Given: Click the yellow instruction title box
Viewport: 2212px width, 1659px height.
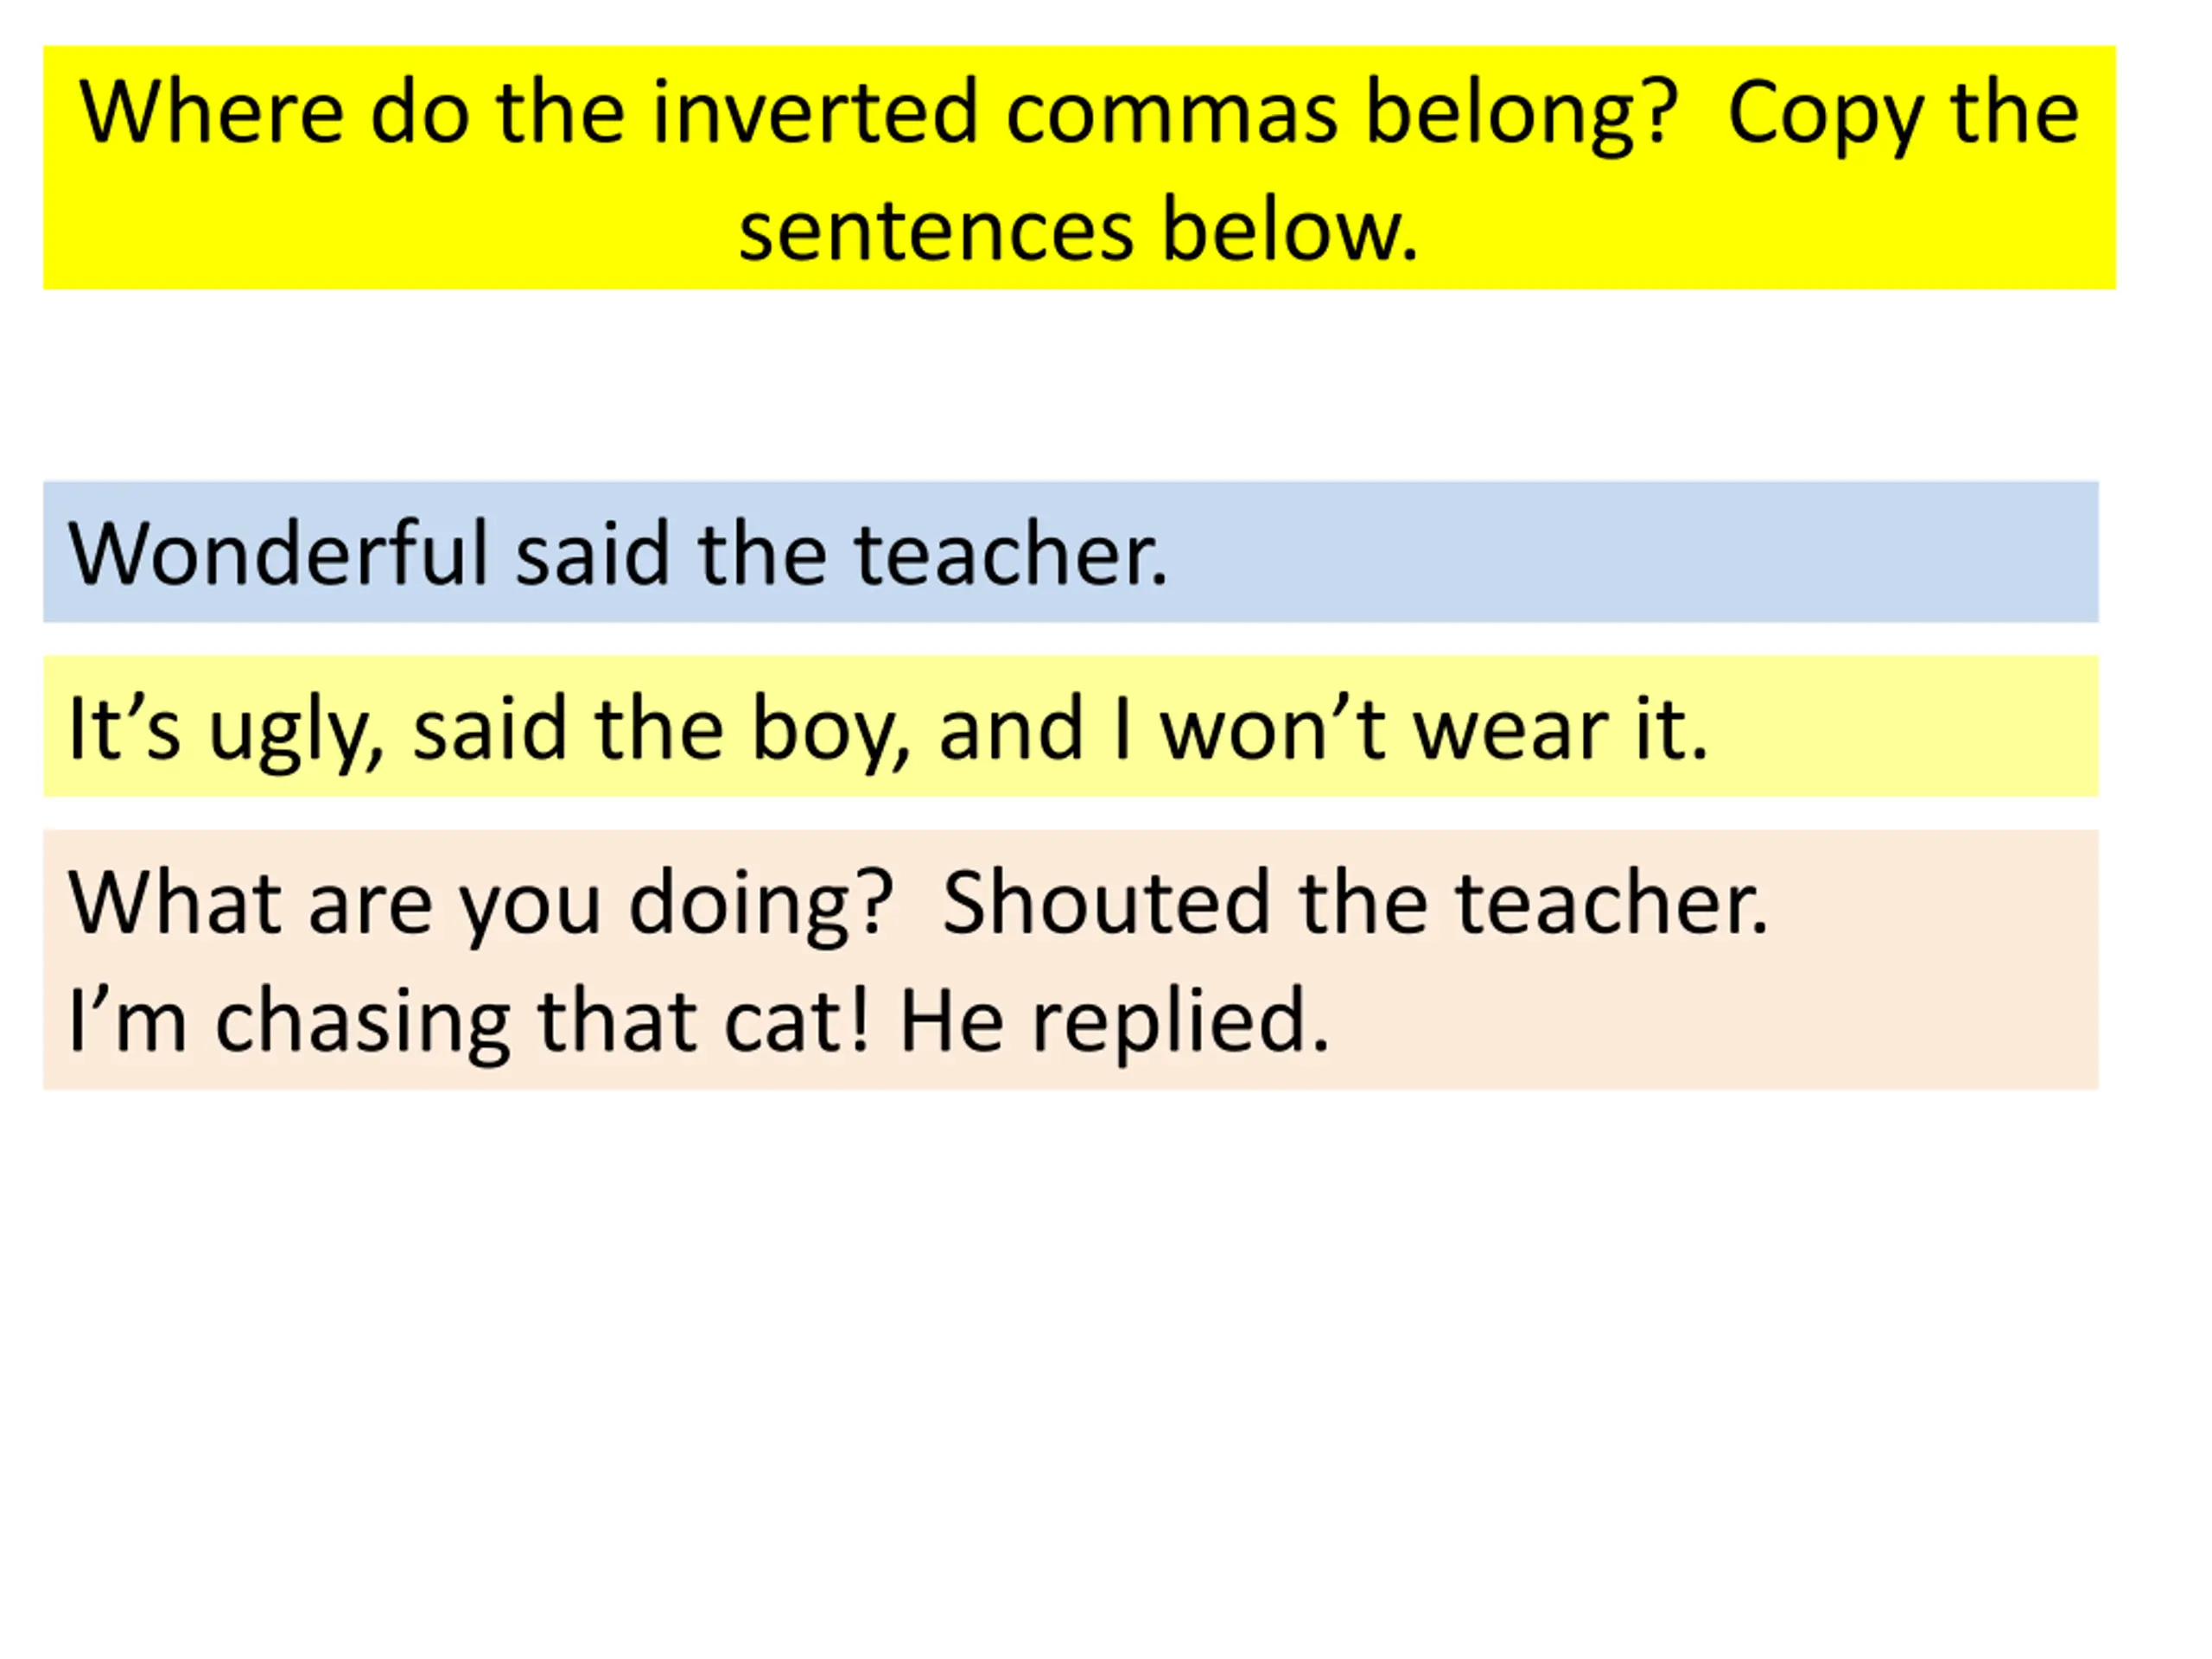Looking at the screenshot, I should (x=1079, y=167).
